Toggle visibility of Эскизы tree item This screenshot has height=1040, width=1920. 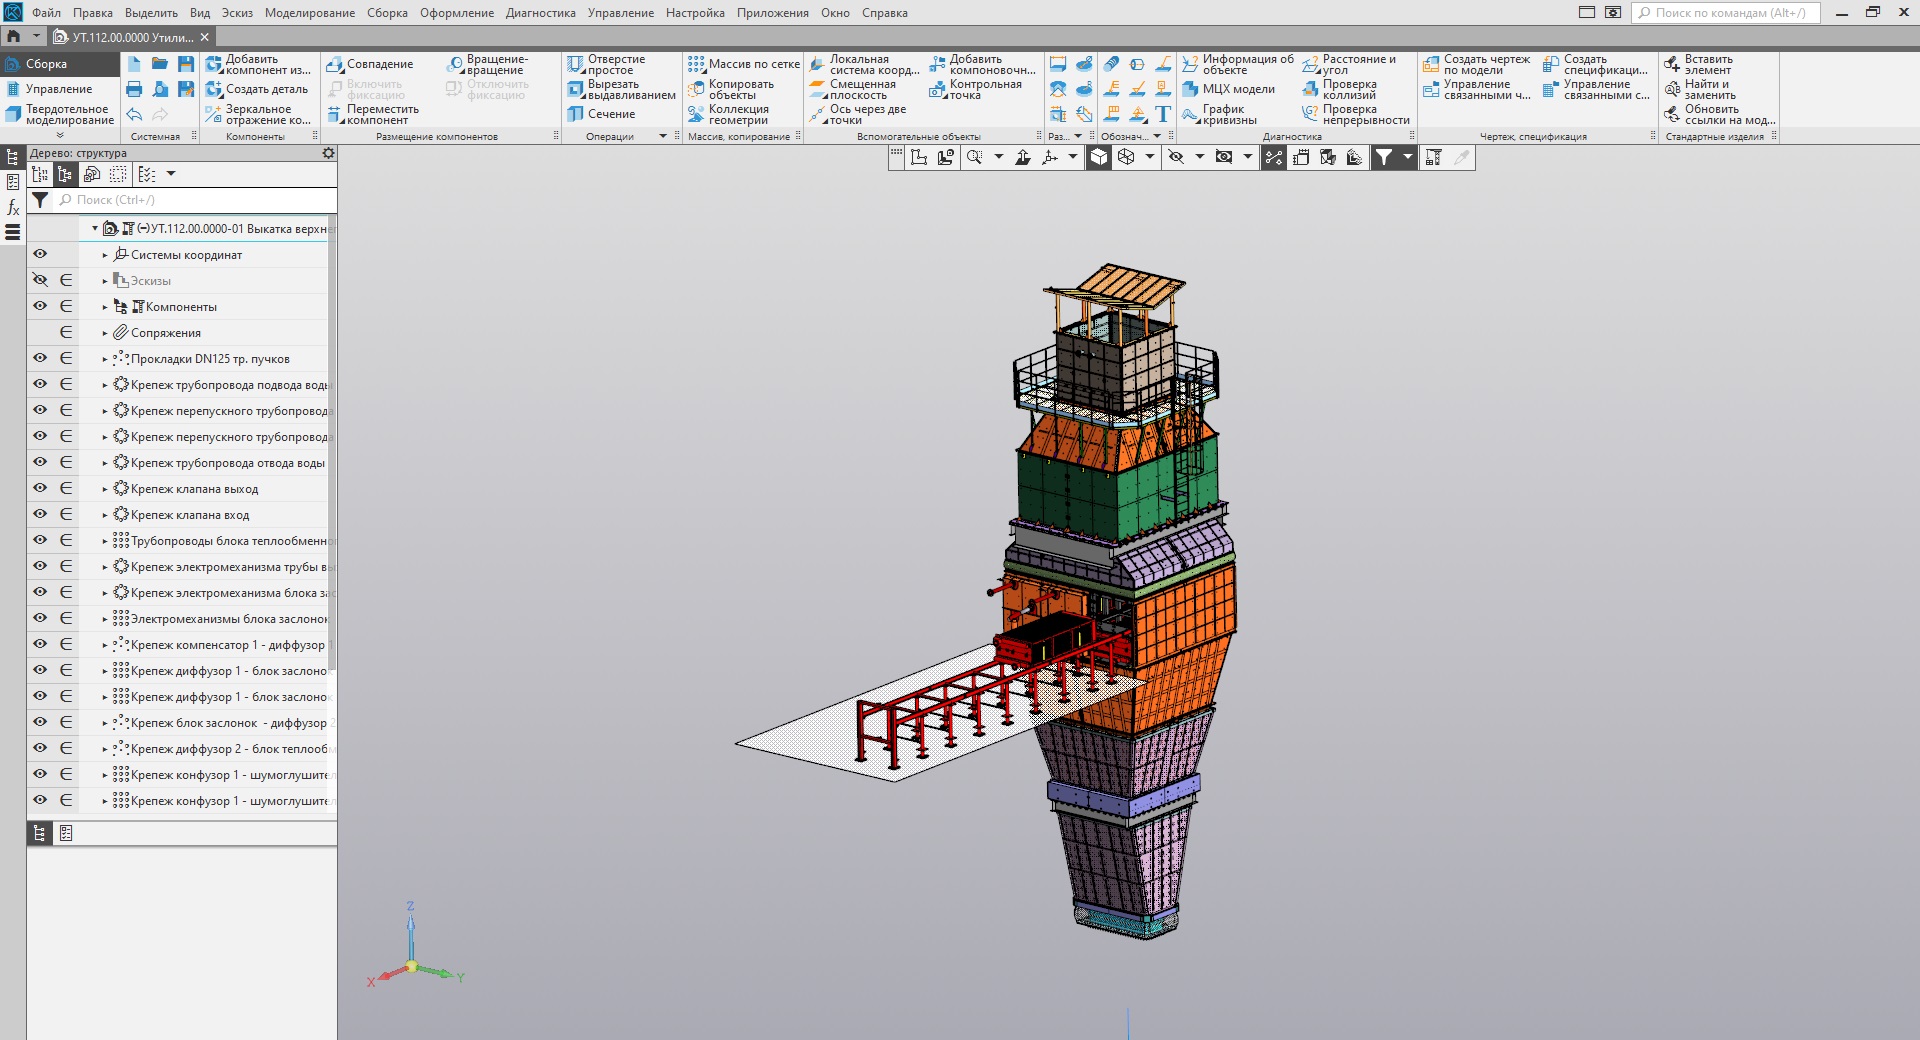(x=40, y=280)
